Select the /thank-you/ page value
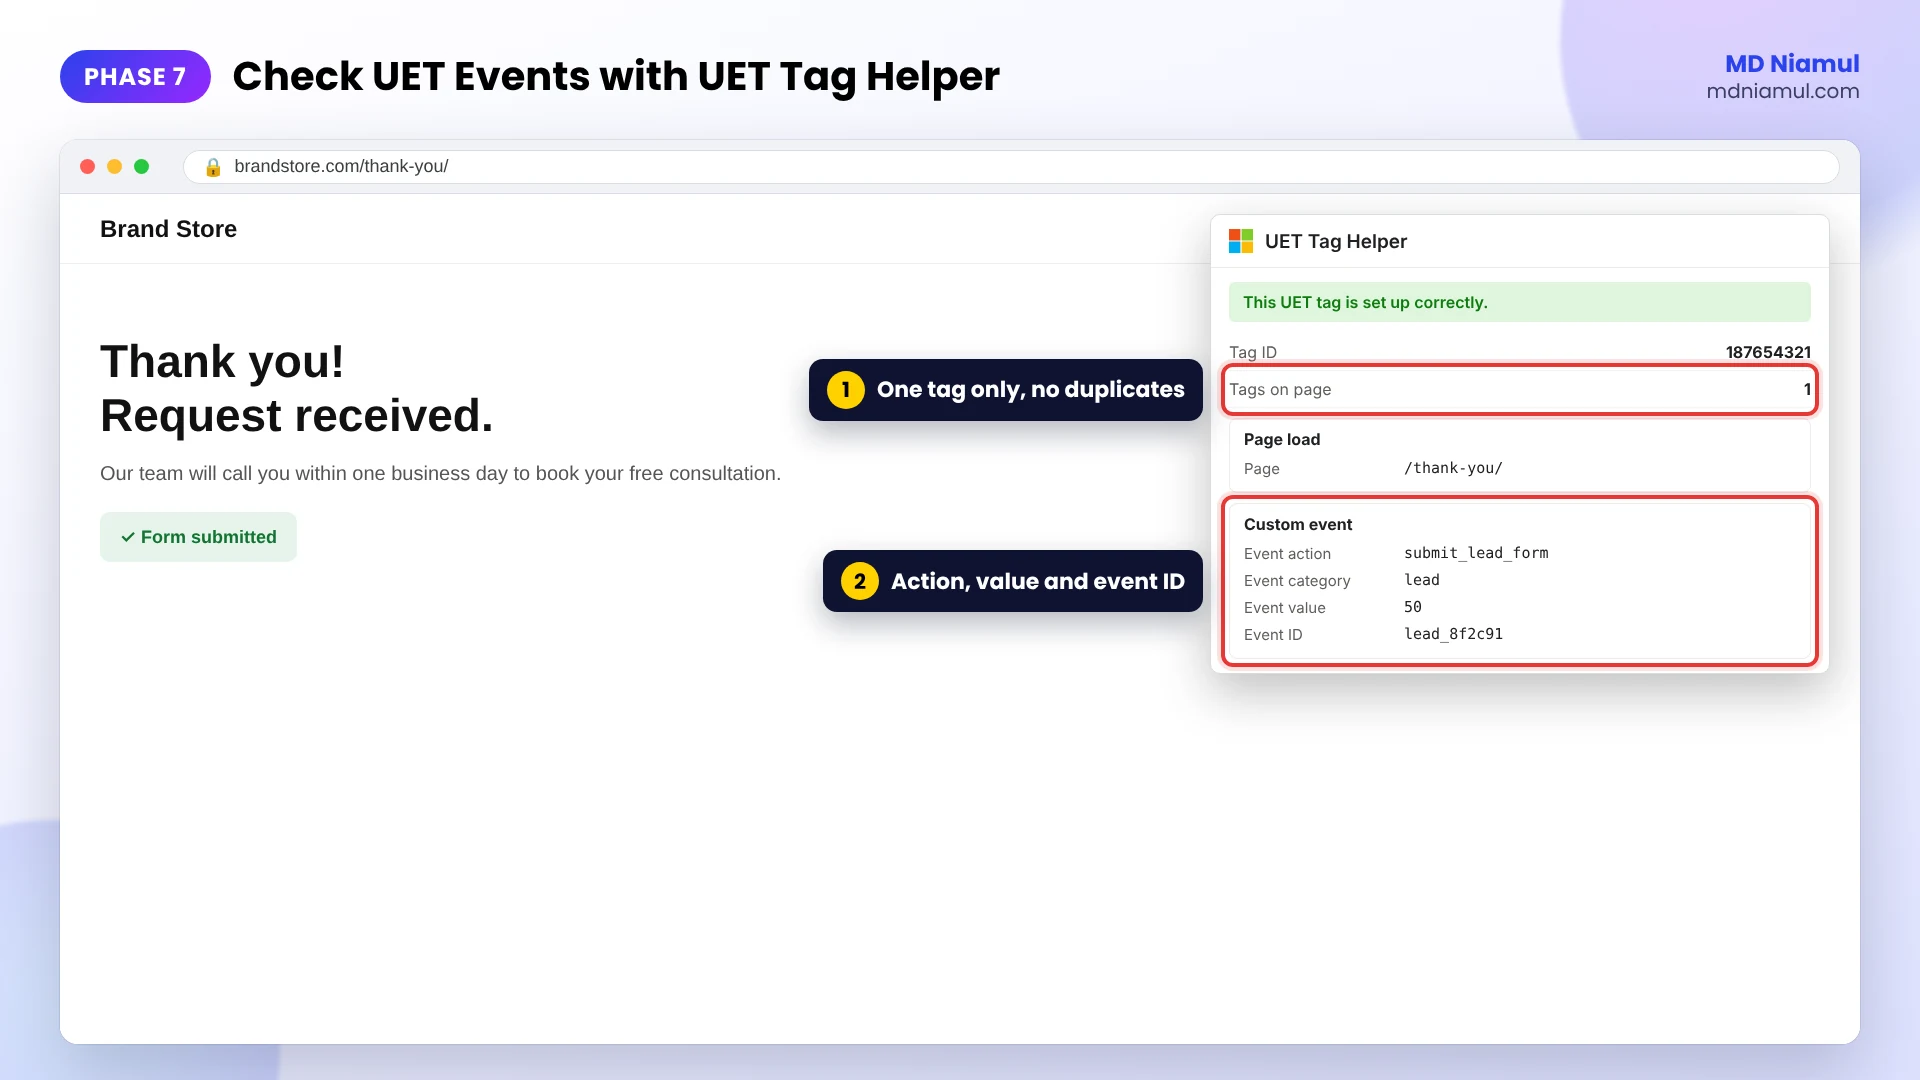 point(1453,468)
